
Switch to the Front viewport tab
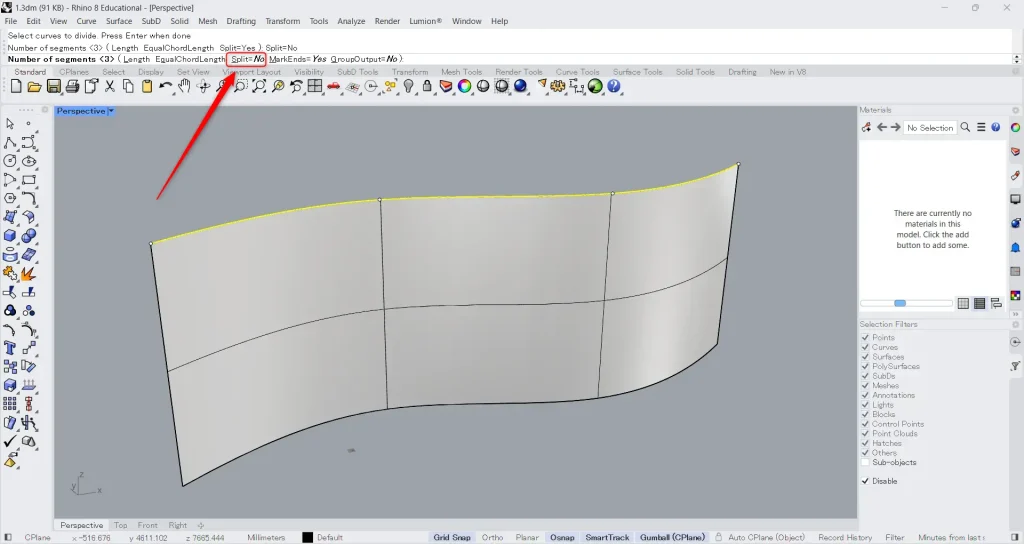(148, 525)
